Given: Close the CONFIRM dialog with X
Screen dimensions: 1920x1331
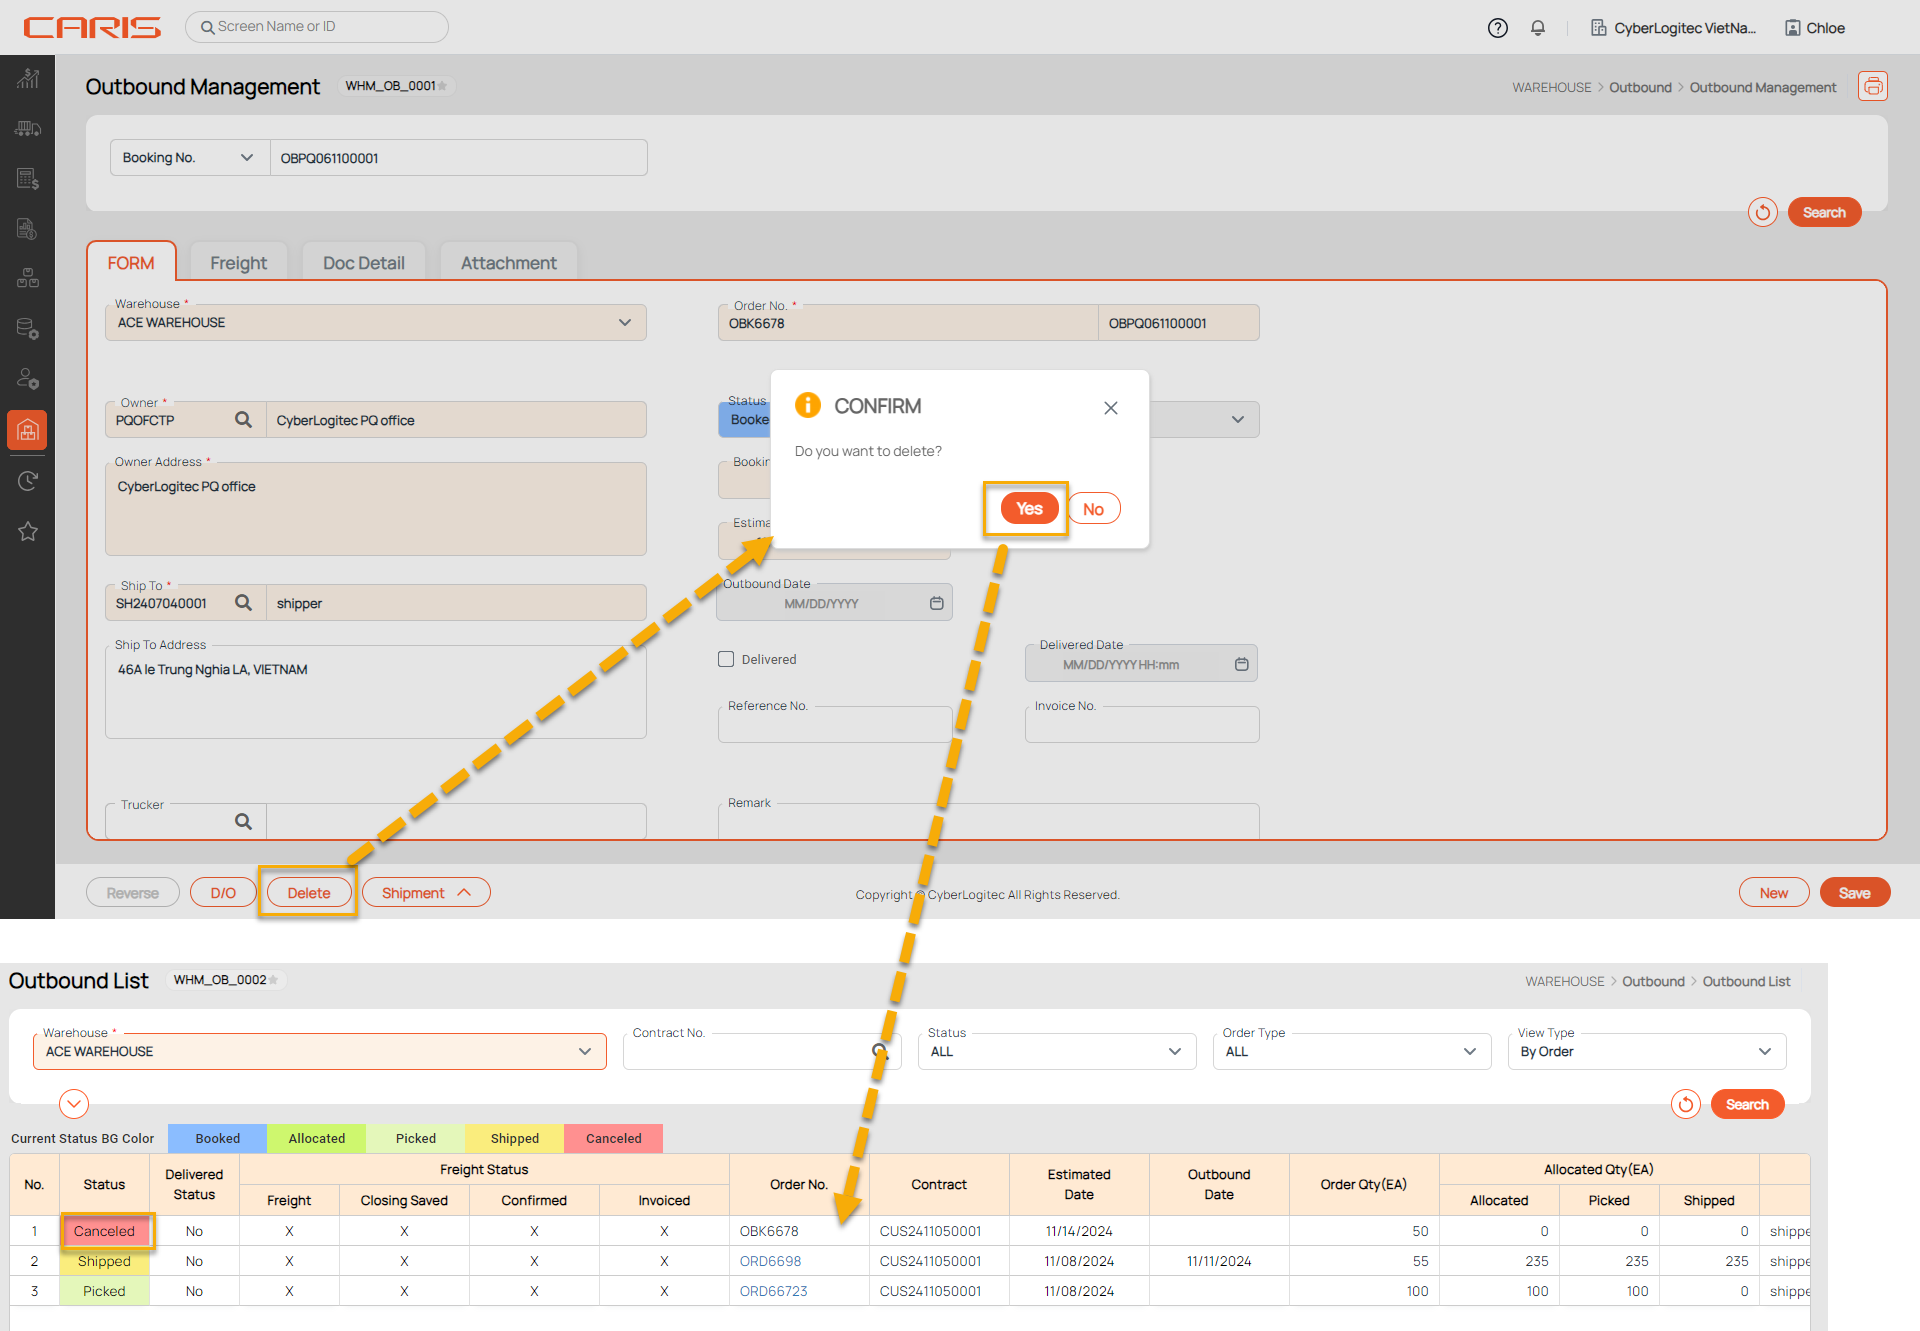Looking at the screenshot, I should (x=1111, y=408).
